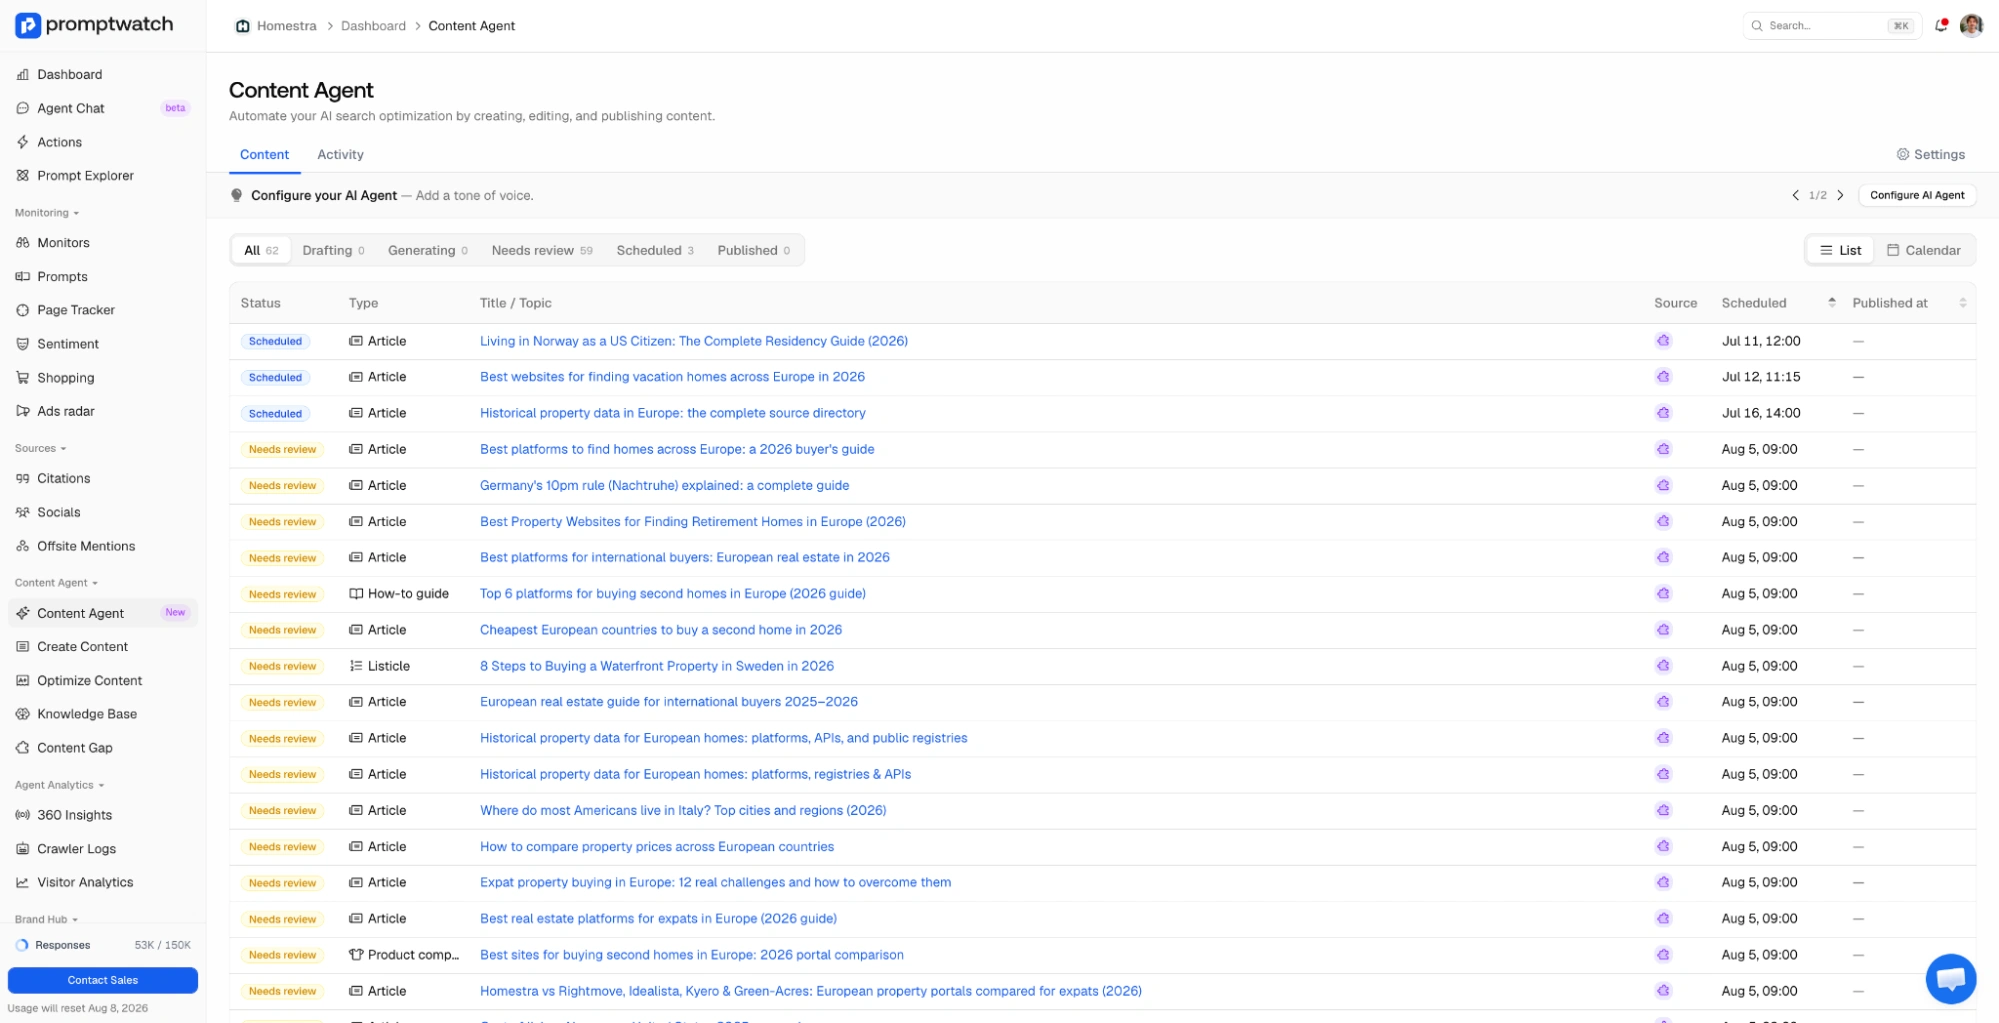Open Living in Norway residency guide article
This screenshot has height=1023, width=1999.
693,341
